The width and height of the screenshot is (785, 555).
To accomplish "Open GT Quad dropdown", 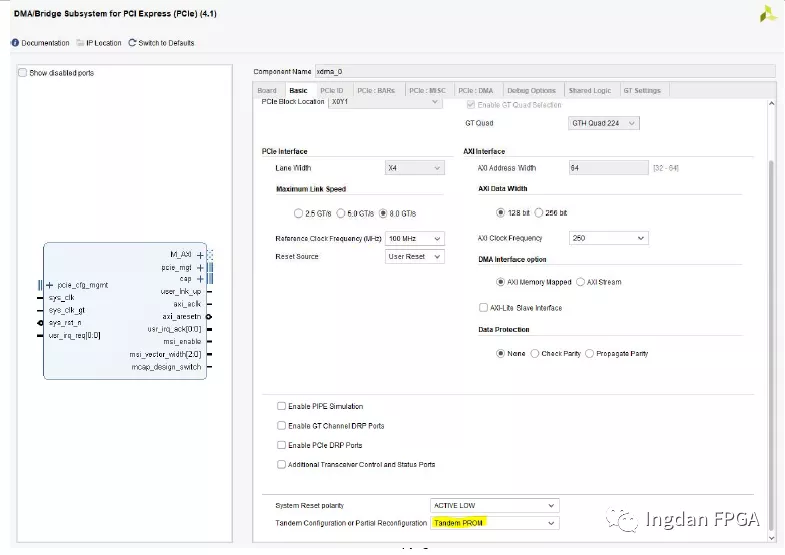I will click(604, 123).
